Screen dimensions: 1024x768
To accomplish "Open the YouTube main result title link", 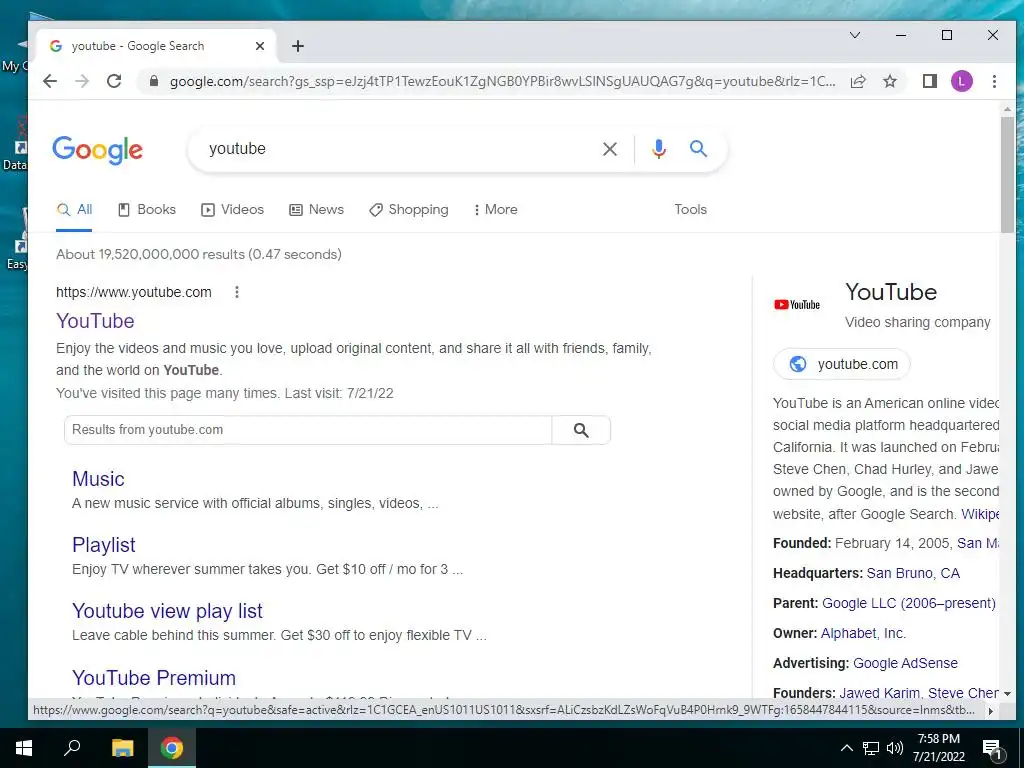I will (95, 321).
